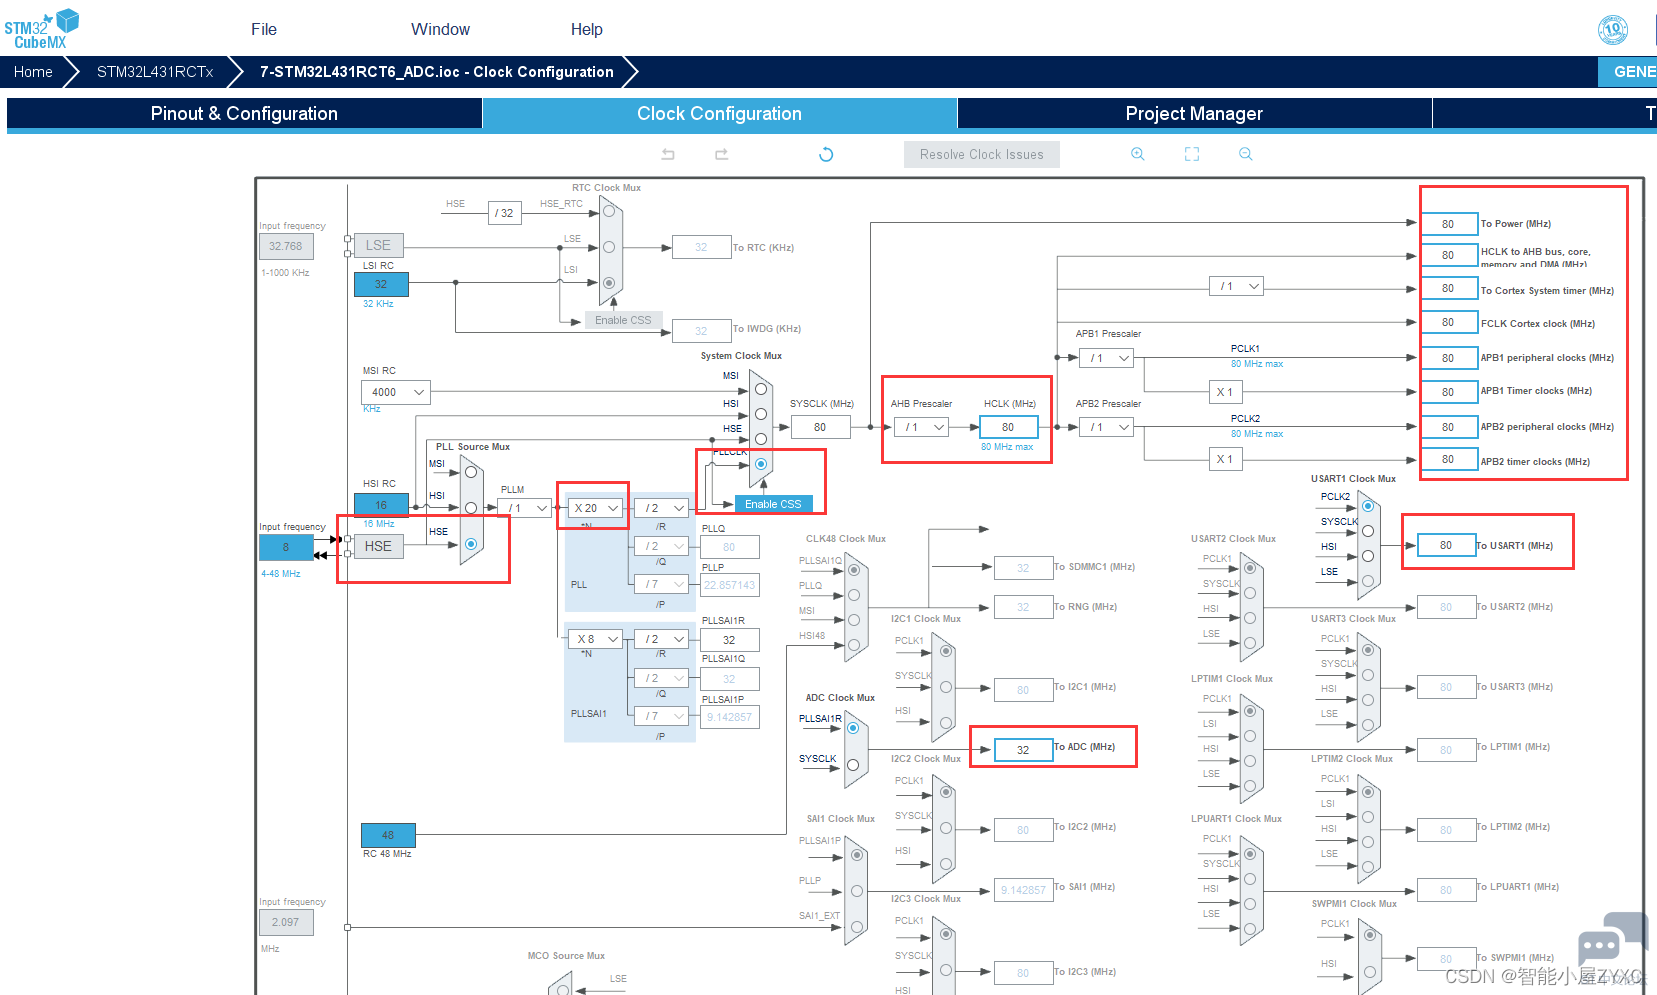Click the 'To IWDG (KHz)' label
Image resolution: width=1657 pixels, height=995 pixels.
767,329
